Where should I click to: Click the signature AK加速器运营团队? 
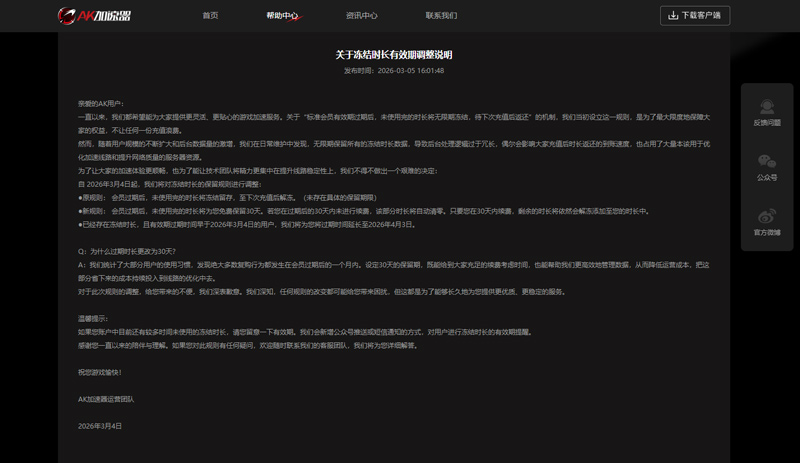coord(106,399)
